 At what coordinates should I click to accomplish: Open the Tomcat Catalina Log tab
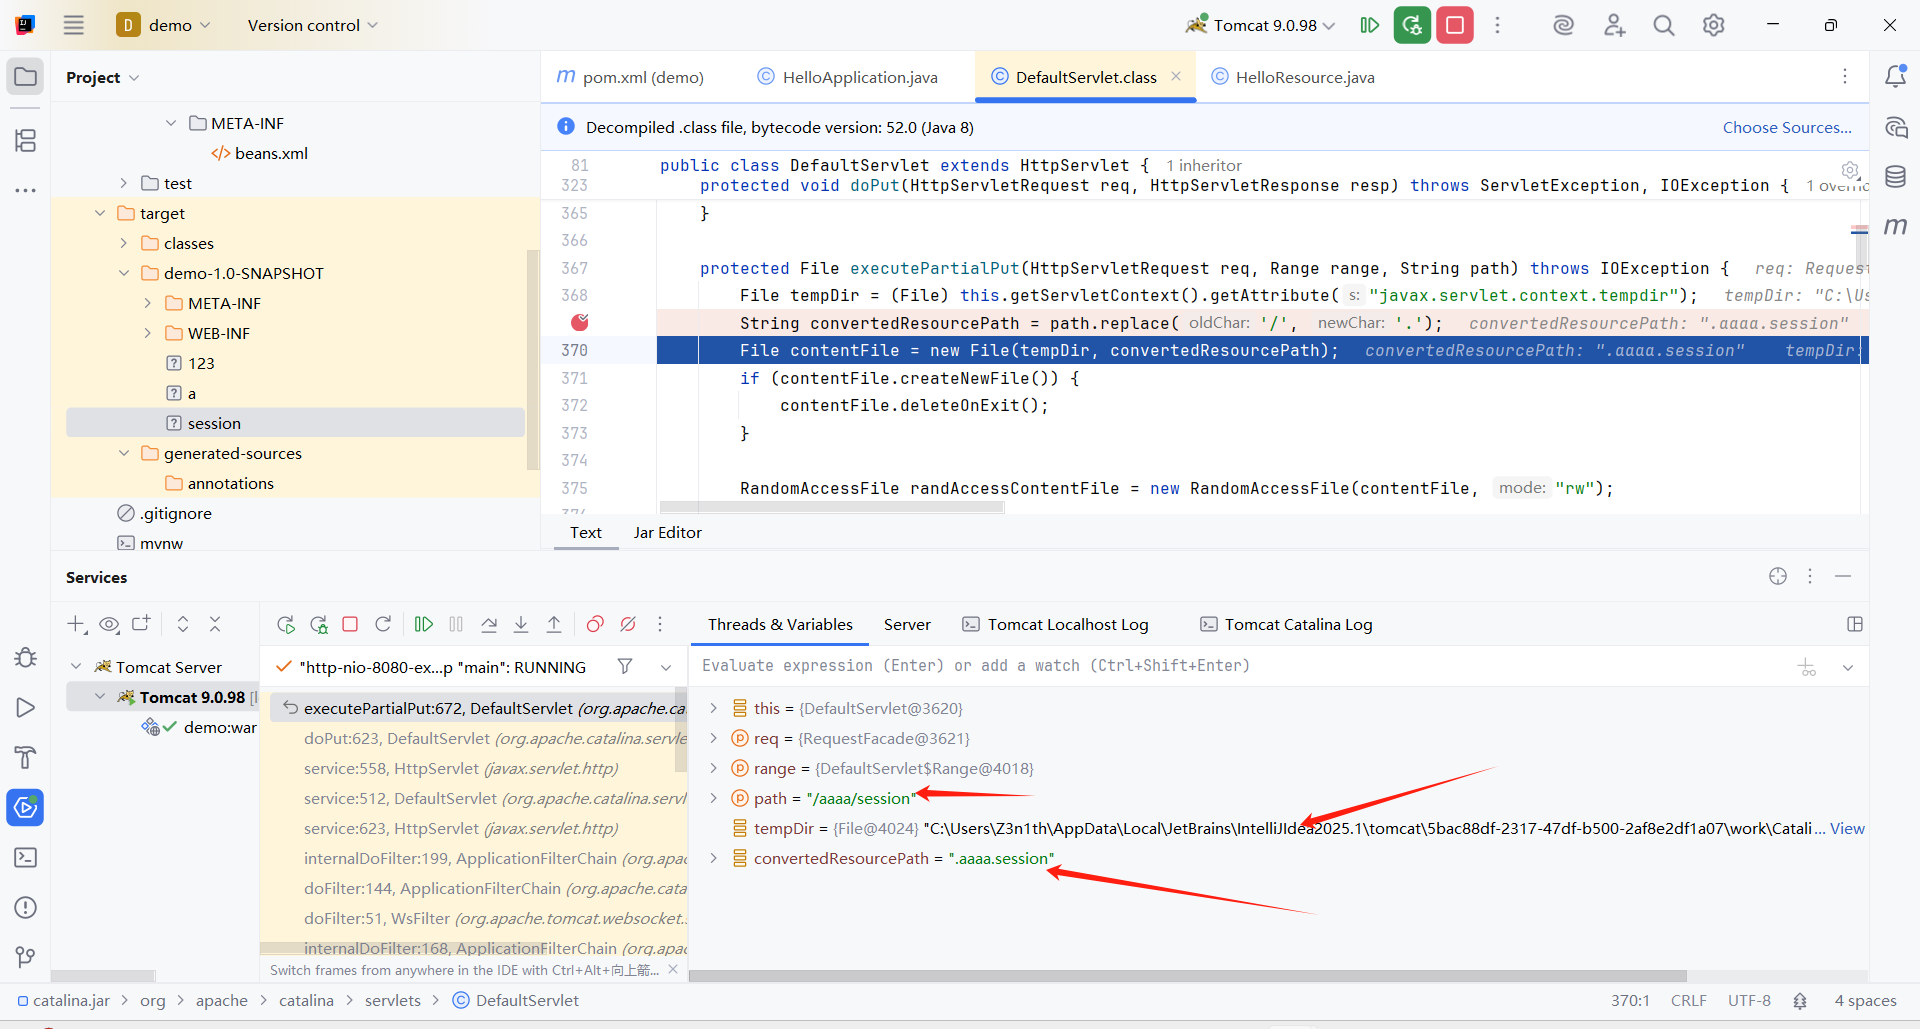coord(1297,624)
